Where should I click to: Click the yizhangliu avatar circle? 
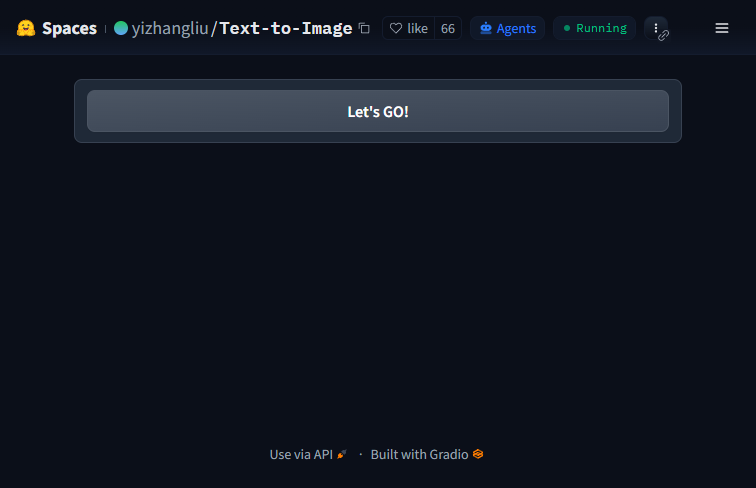(x=121, y=28)
